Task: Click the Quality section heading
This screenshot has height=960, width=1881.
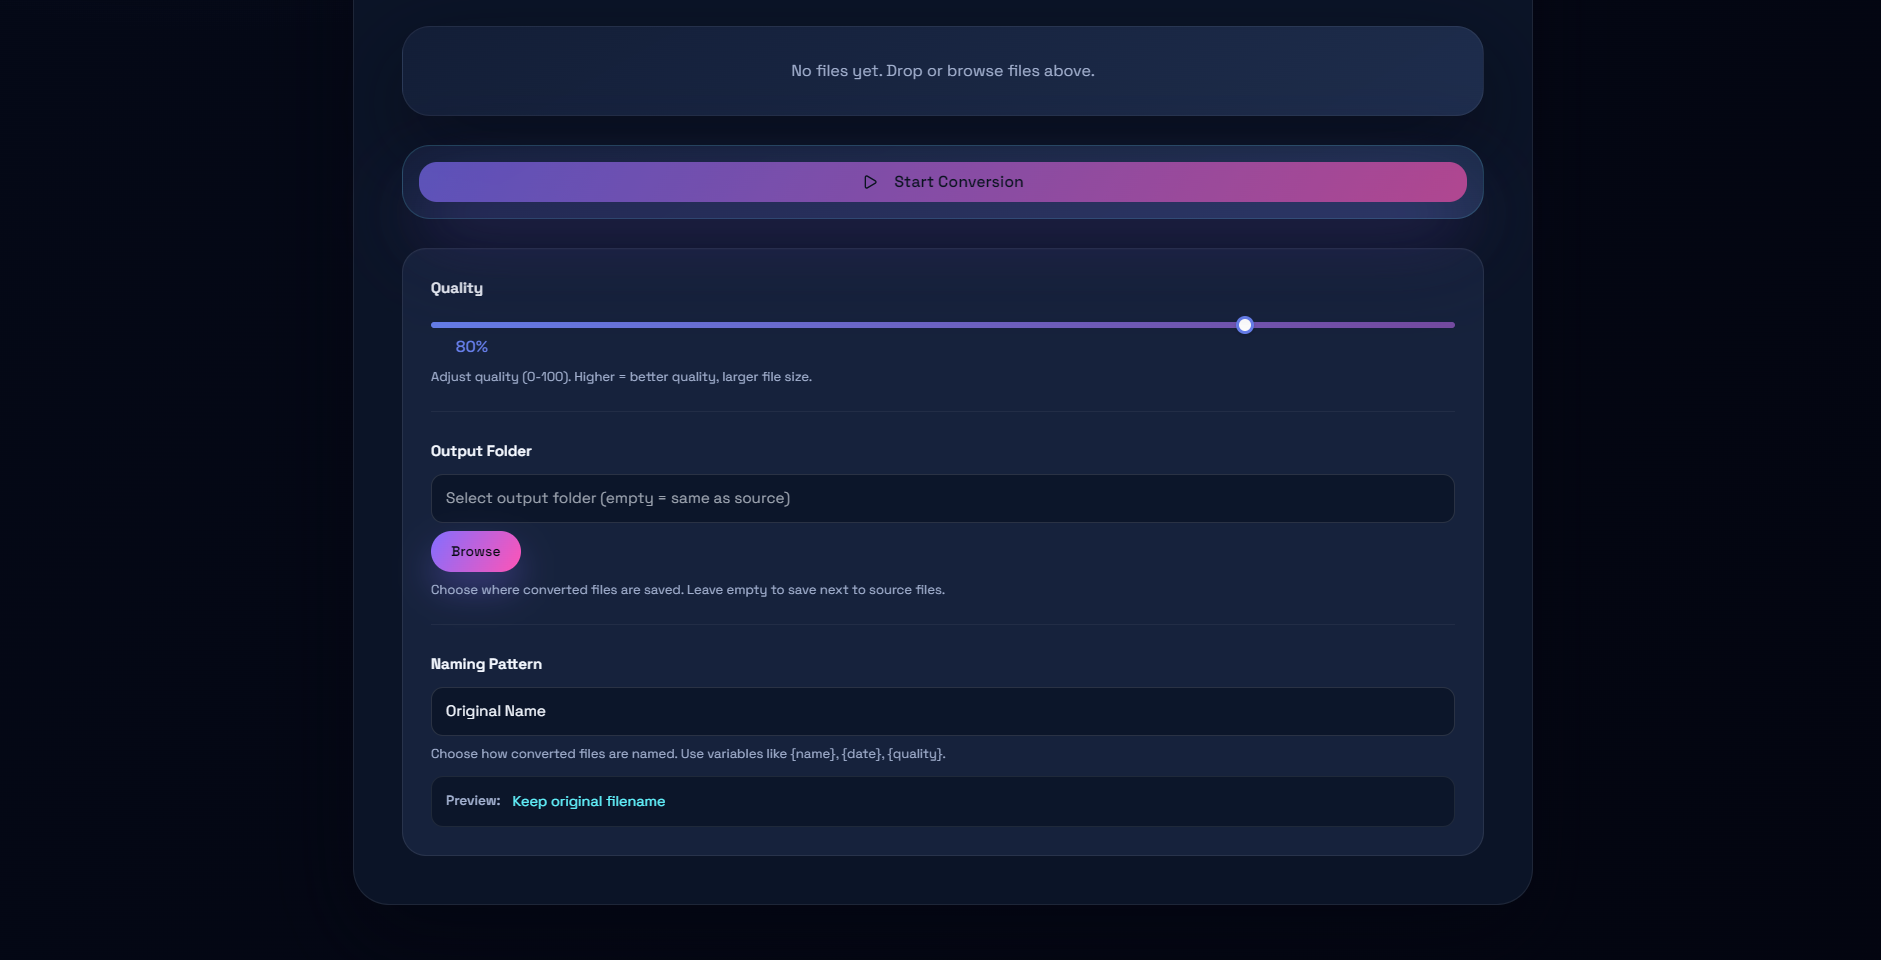Action: point(456,288)
